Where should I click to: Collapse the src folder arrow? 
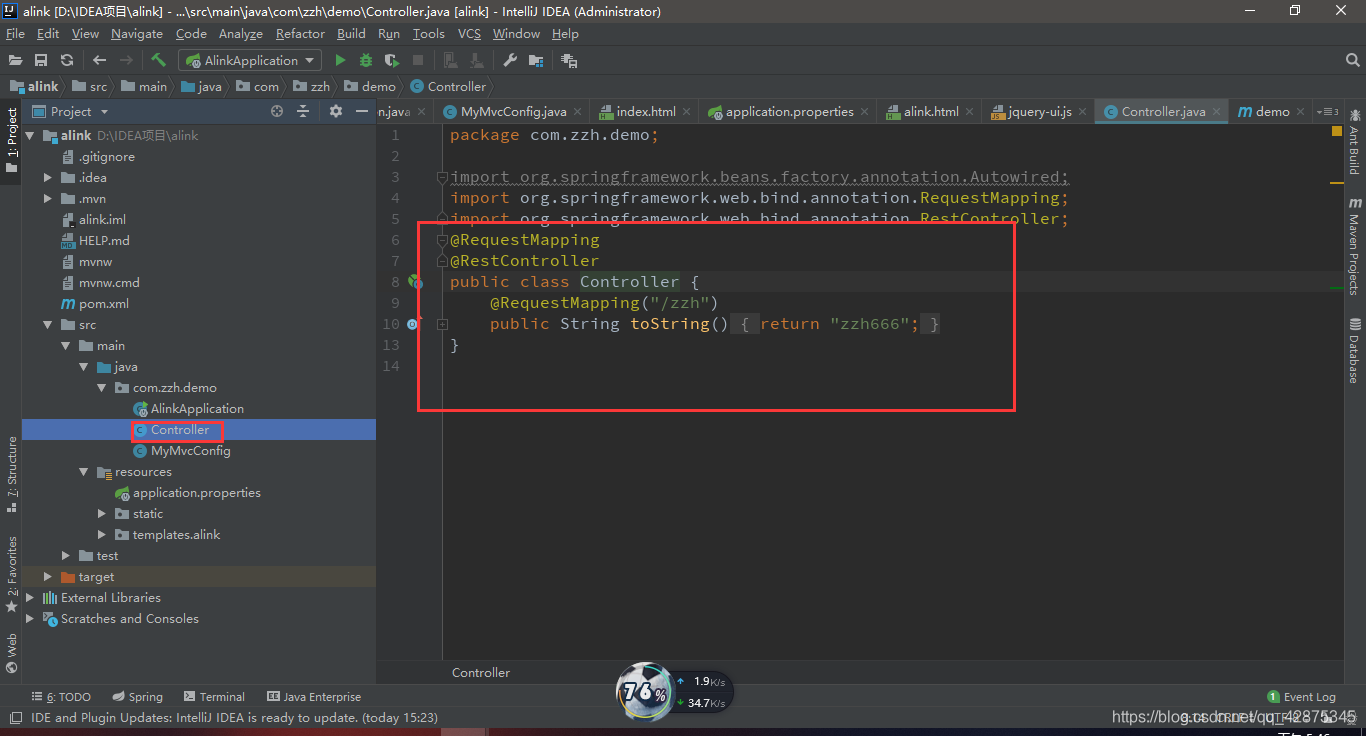[48, 325]
